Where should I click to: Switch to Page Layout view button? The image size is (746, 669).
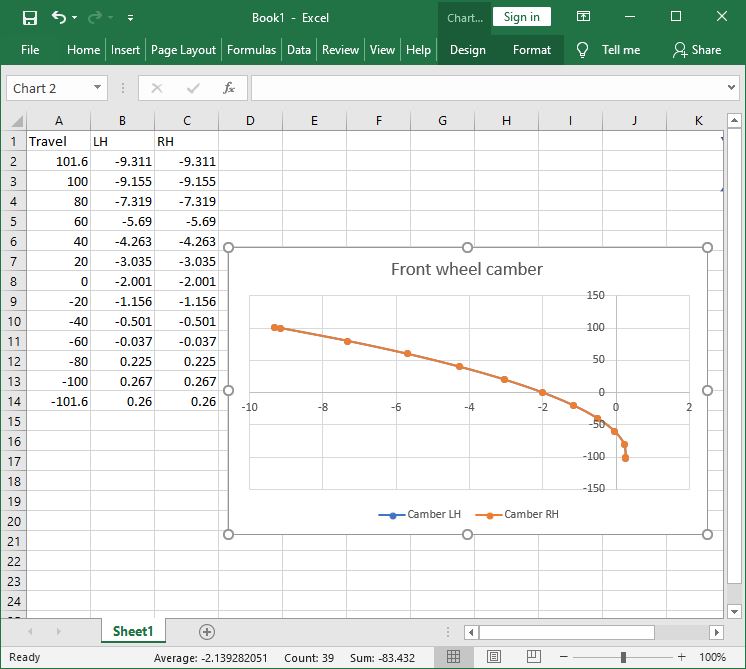[492, 657]
